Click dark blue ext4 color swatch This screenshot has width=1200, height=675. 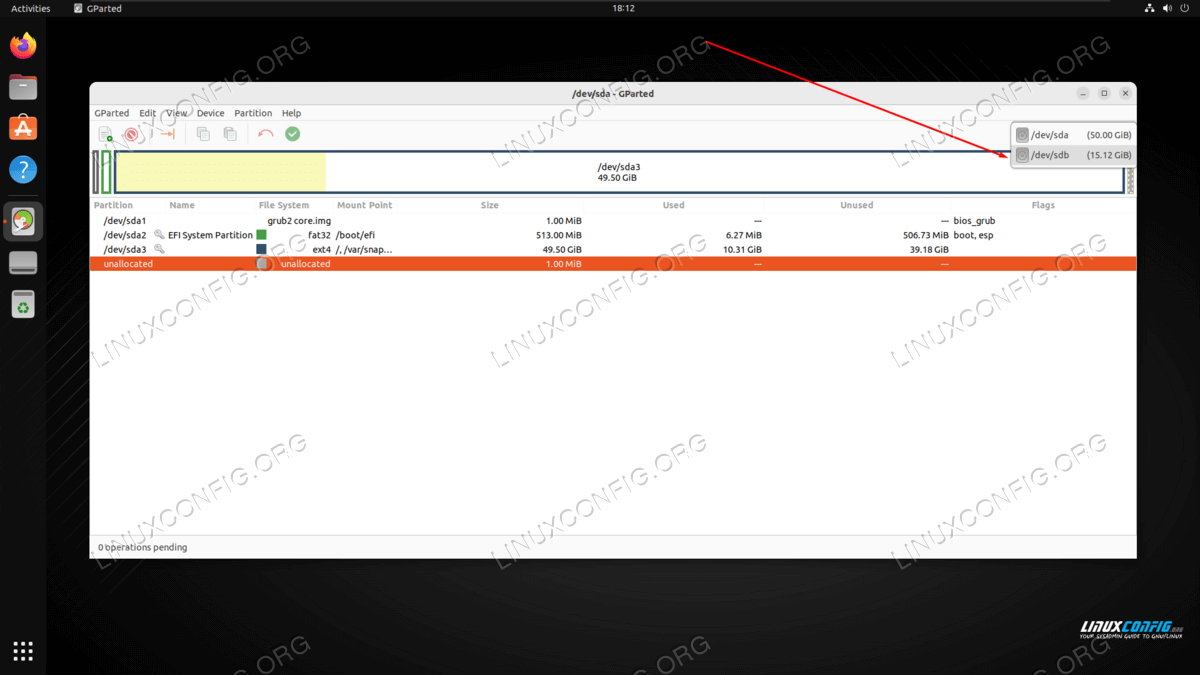(x=262, y=249)
